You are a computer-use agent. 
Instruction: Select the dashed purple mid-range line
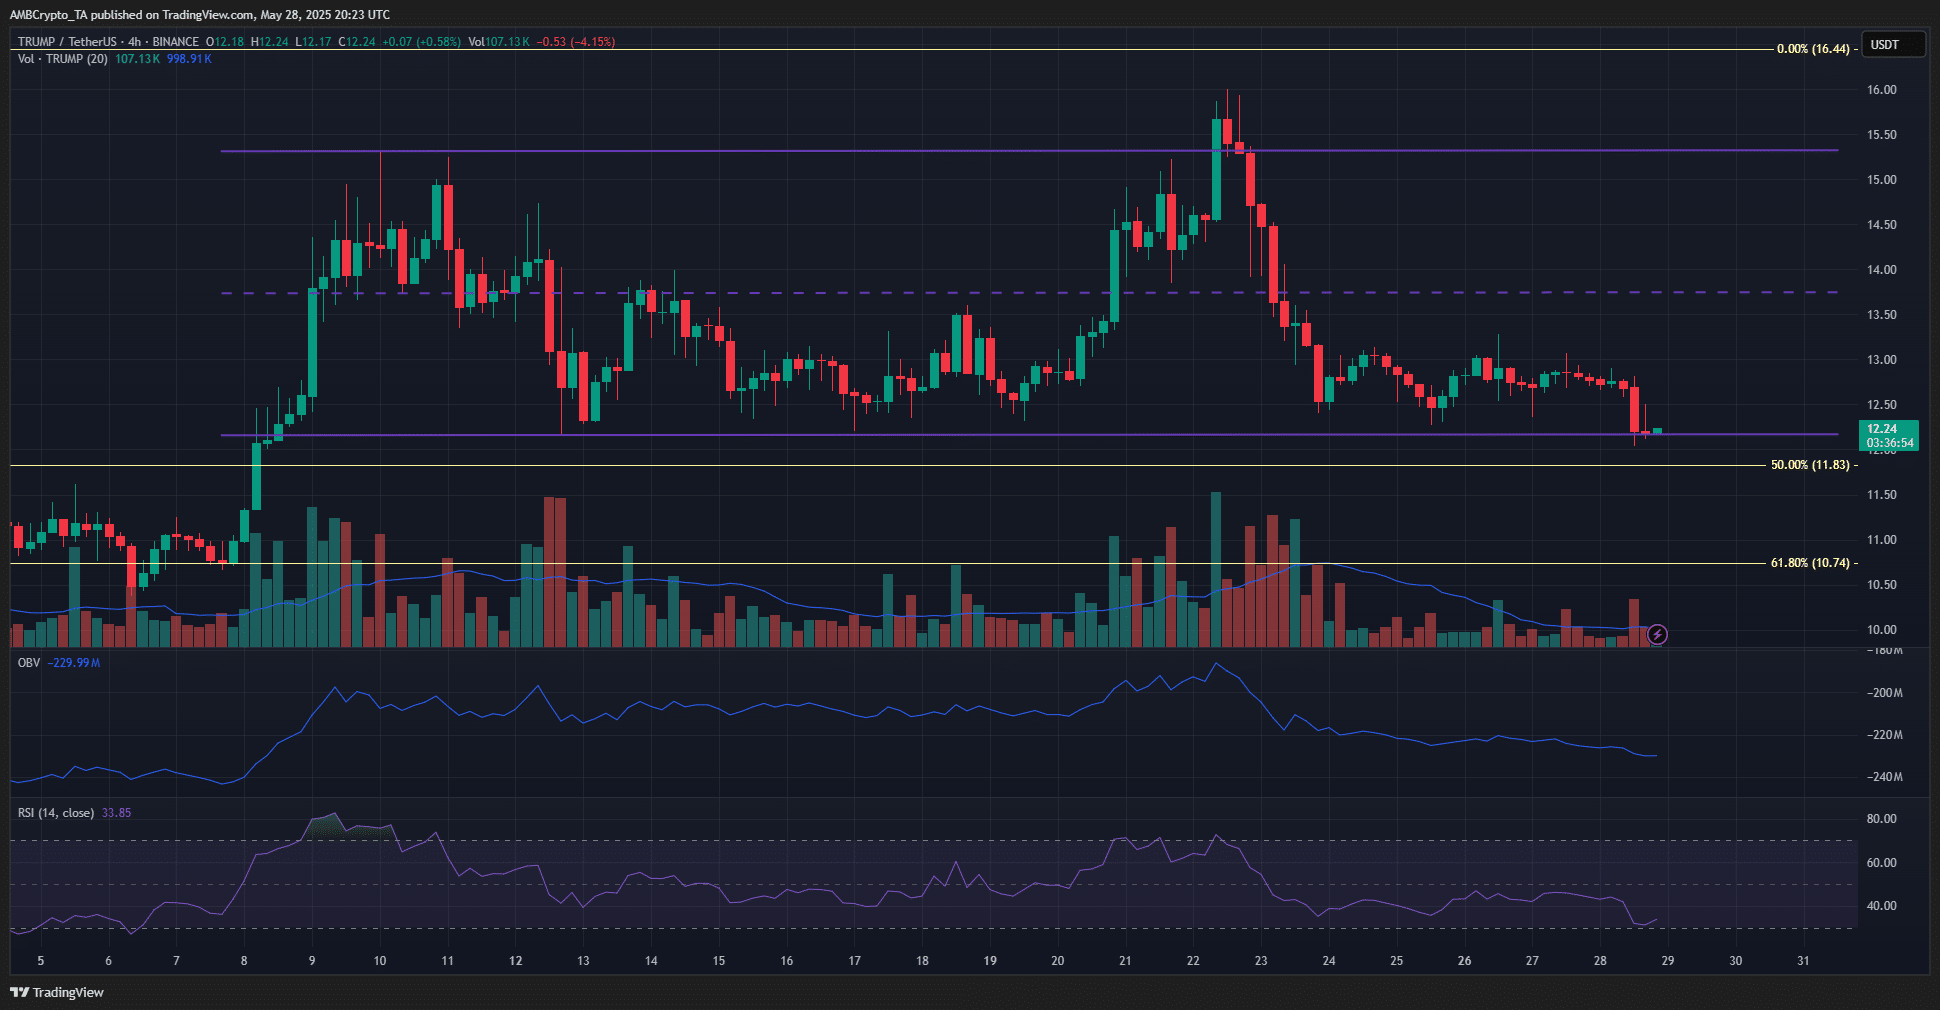[x=1029, y=292]
